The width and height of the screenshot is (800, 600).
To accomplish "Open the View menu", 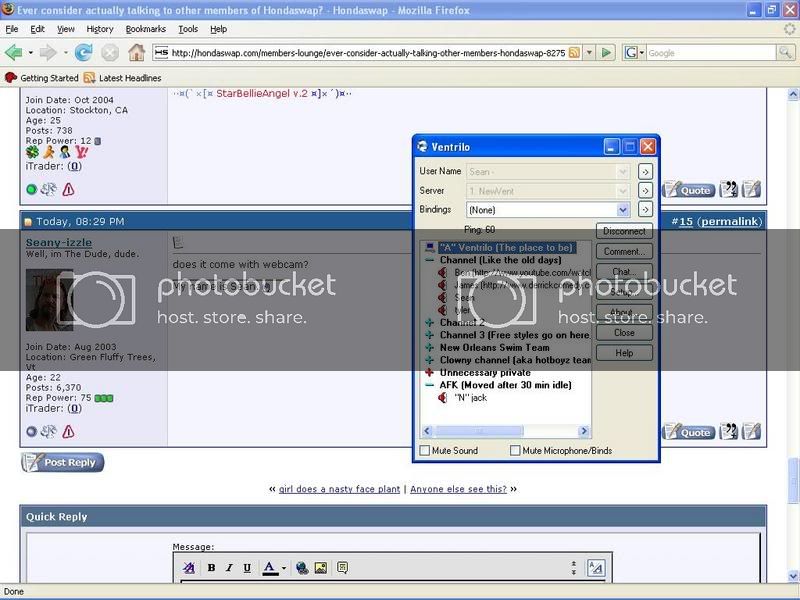I will pos(66,29).
